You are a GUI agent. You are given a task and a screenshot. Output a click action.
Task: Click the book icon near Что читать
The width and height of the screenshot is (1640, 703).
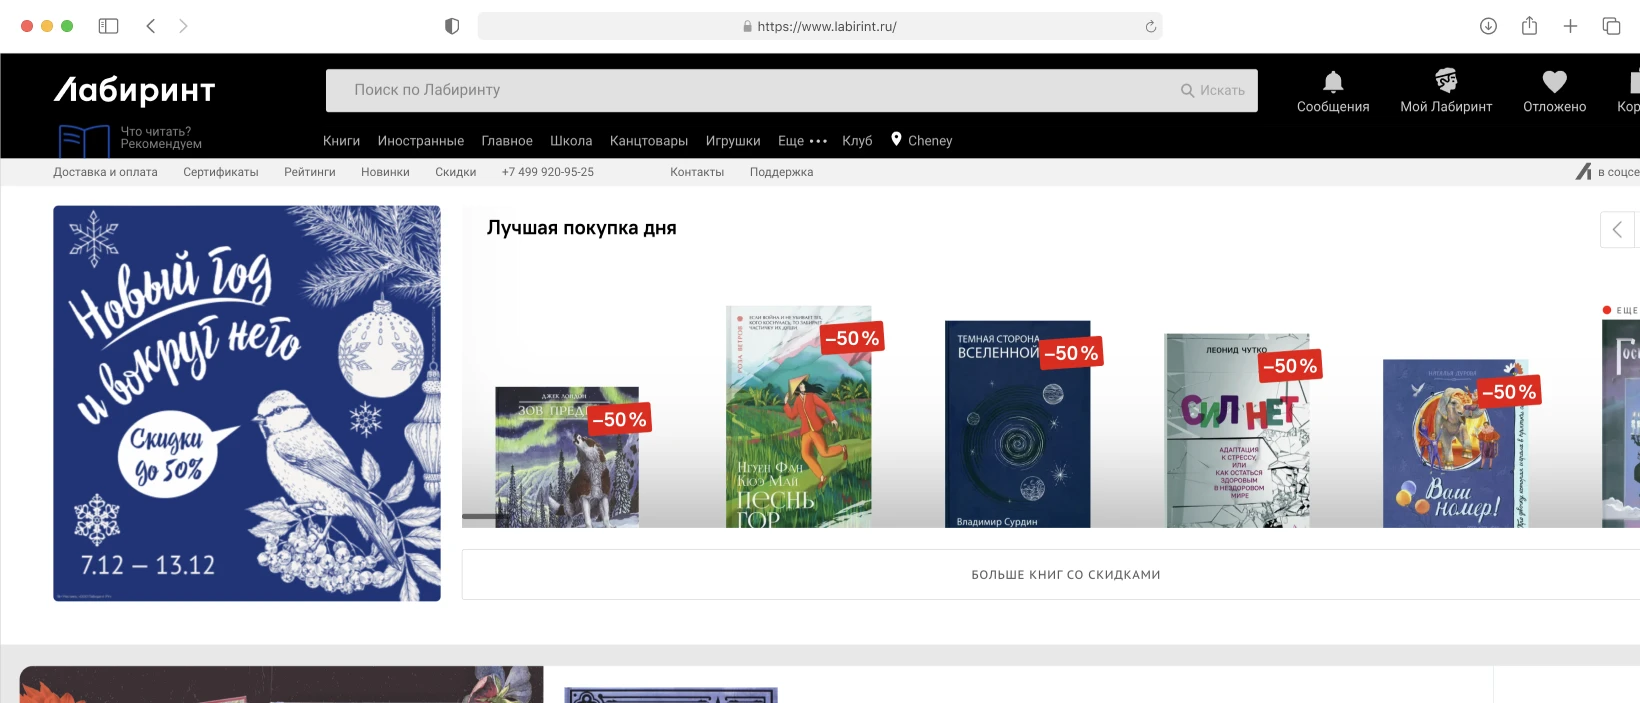pyautogui.click(x=84, y=141)
